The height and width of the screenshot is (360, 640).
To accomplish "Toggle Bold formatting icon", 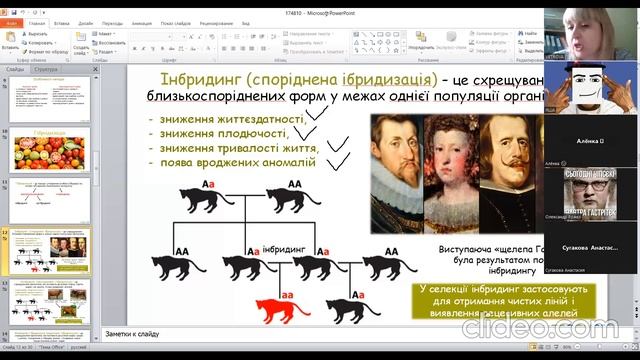I will click(135, 49).
